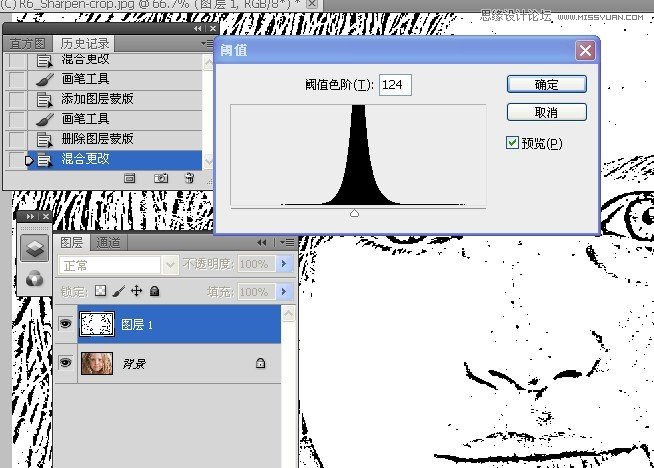
Task: Open the history panel flyout menu
Action: click(x=206, y=43)
